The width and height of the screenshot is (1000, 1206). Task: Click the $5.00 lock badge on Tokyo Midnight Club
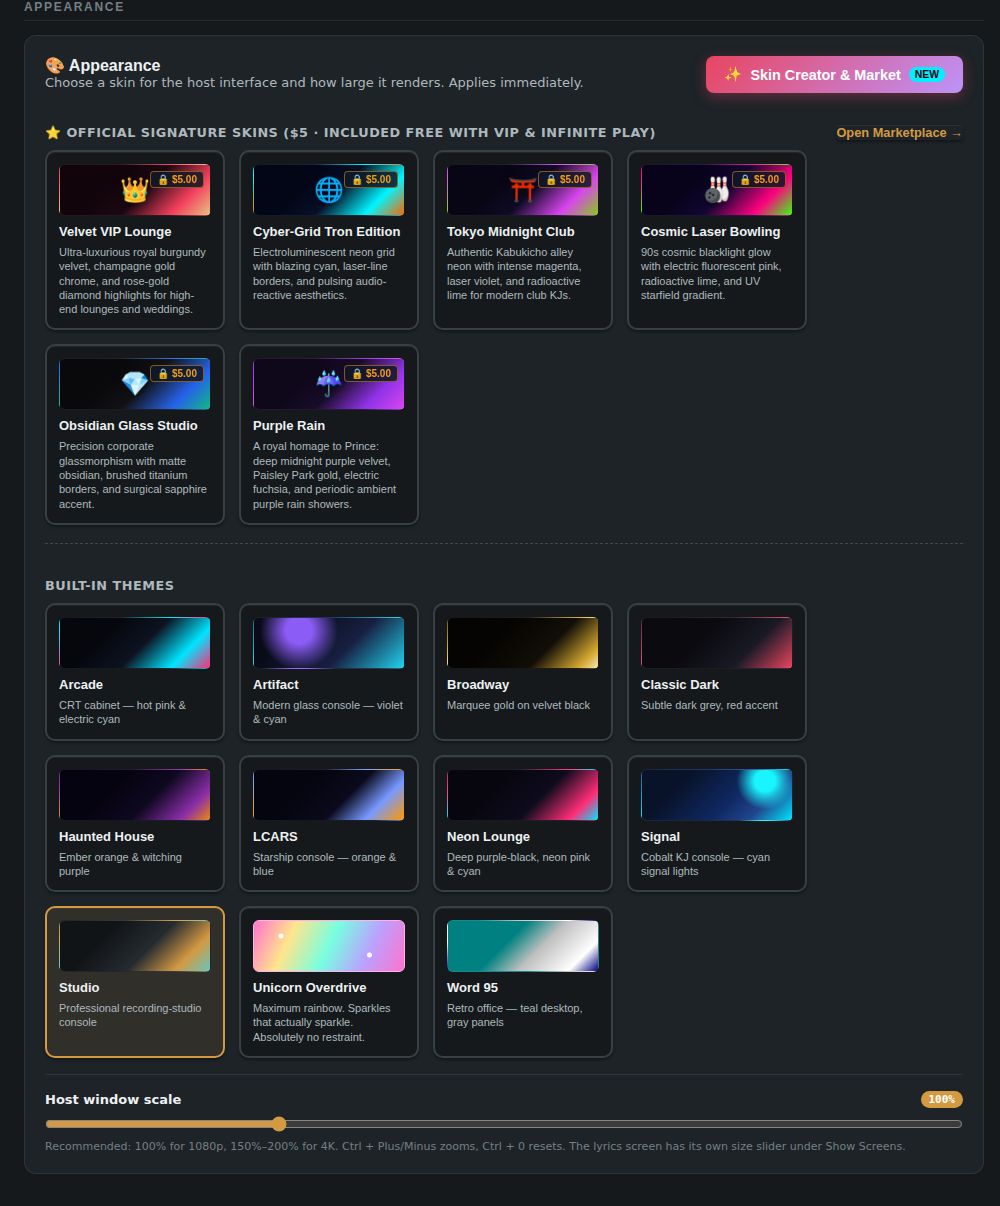point(565,180)
